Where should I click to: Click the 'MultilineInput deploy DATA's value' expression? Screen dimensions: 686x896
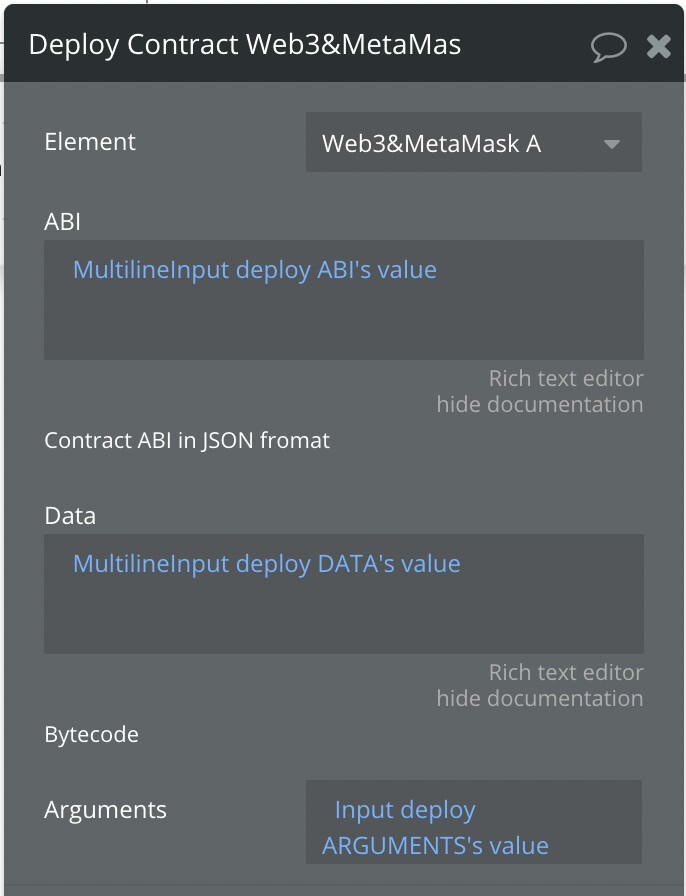coord(267,564)
